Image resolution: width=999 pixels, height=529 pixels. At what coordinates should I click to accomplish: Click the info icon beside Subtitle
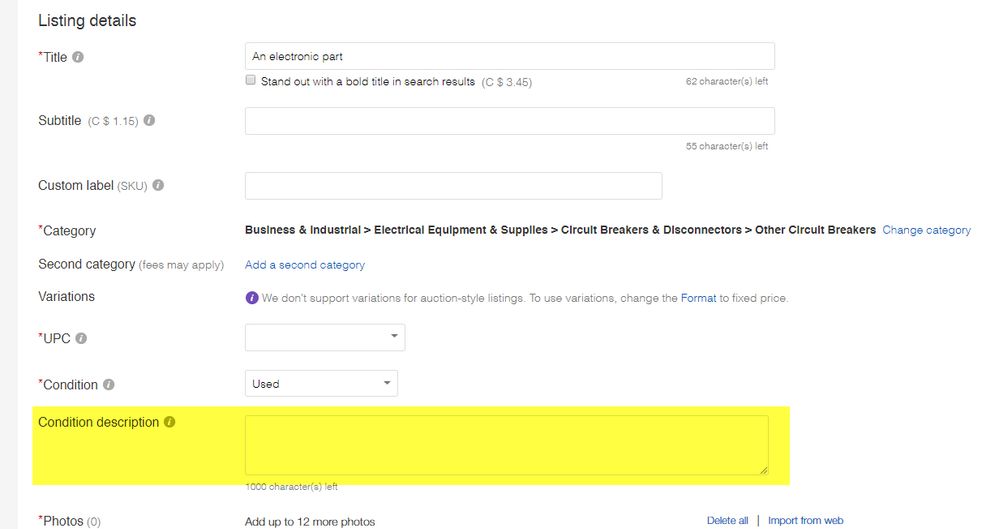(x=149, y=120)
